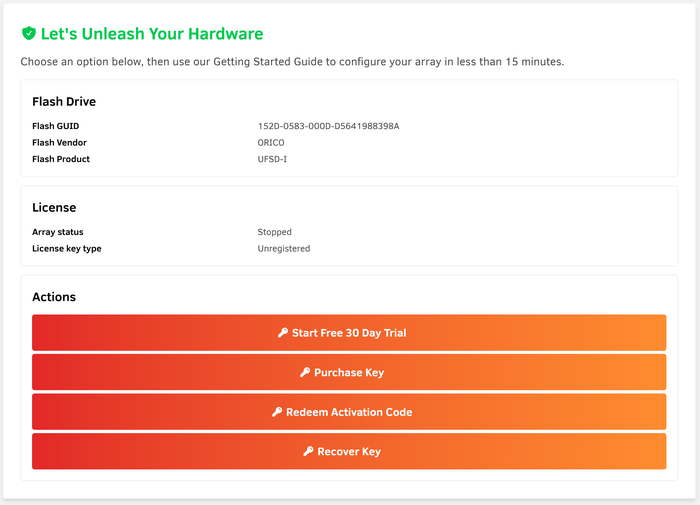This screenshot has height=505, width=700.
Task: Select the Unregistered license key type value
Action: coord(283,248)
